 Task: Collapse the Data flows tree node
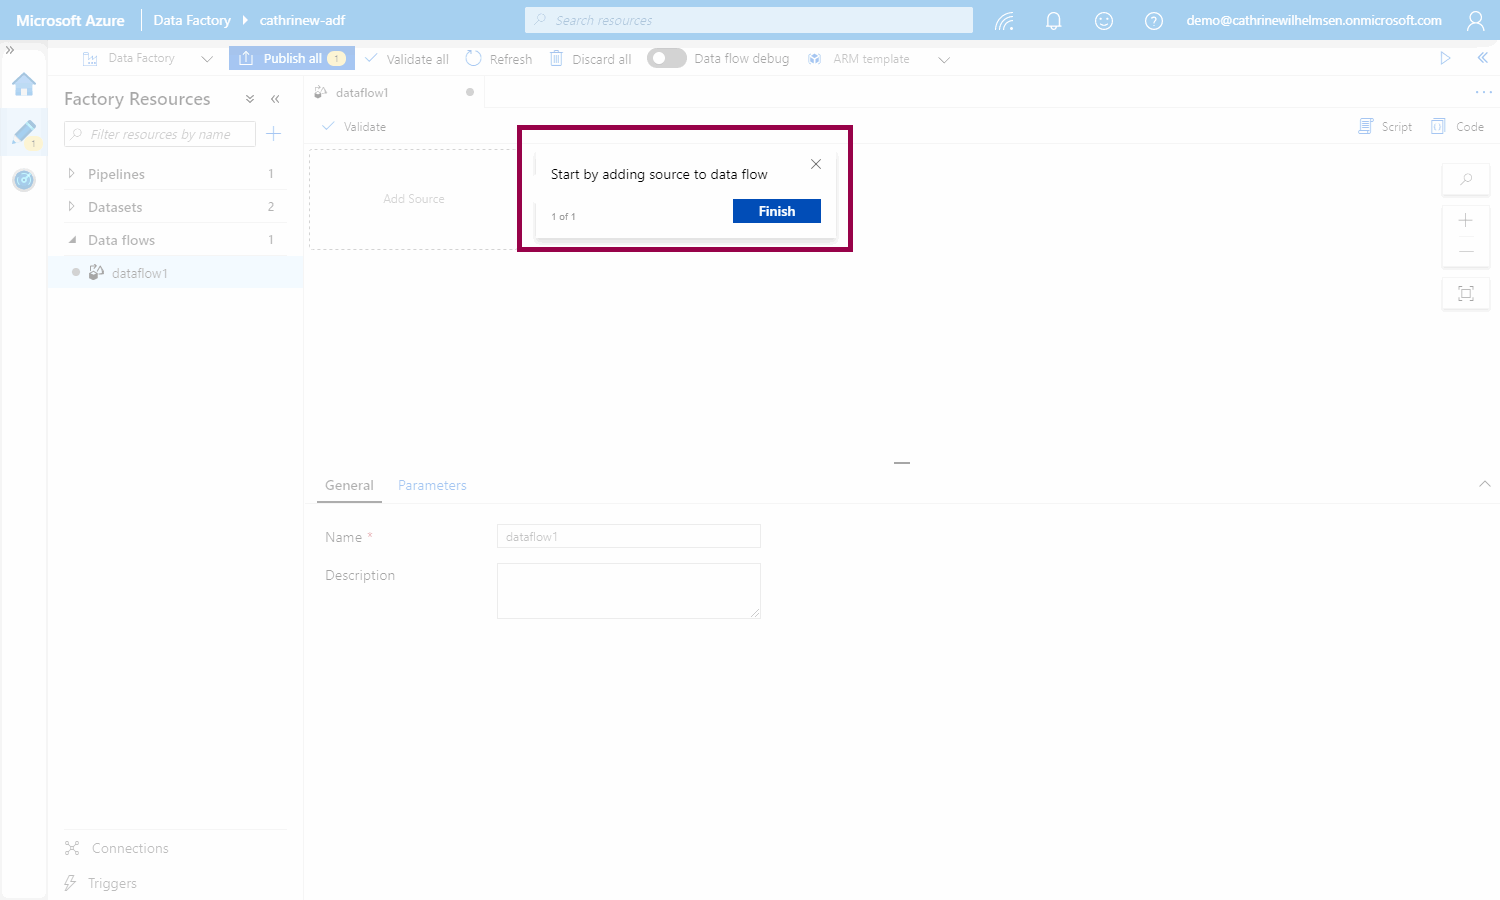point(71,240)
